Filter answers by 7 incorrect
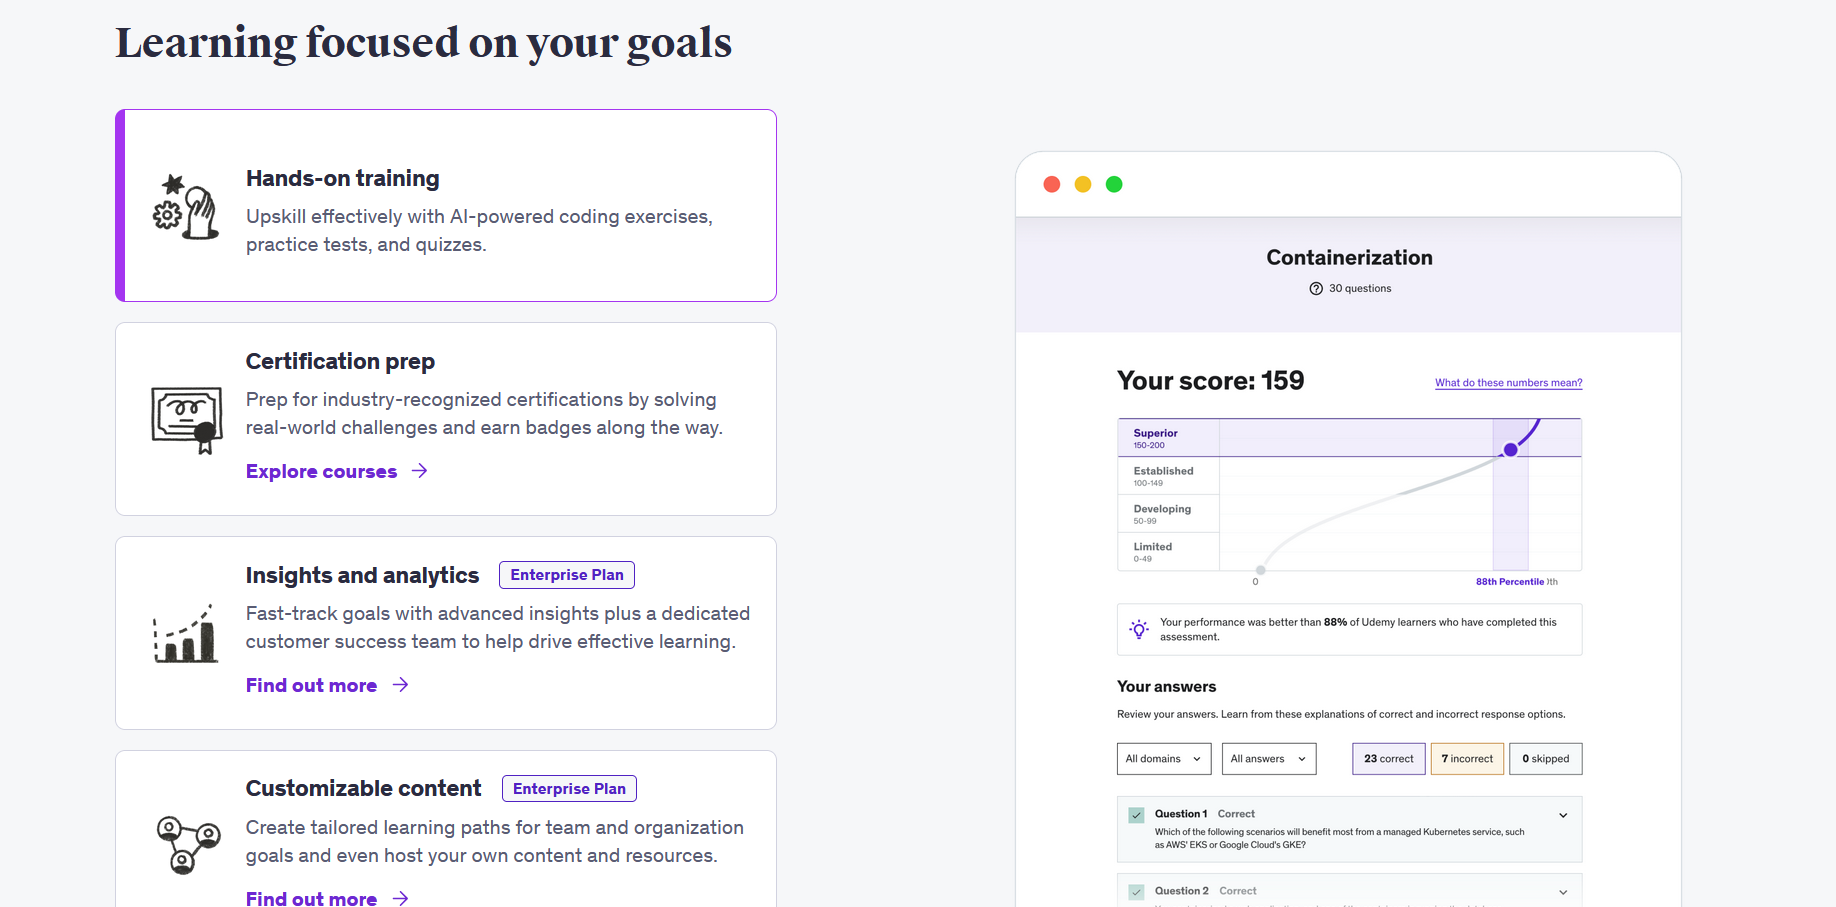 (1467, 759)
